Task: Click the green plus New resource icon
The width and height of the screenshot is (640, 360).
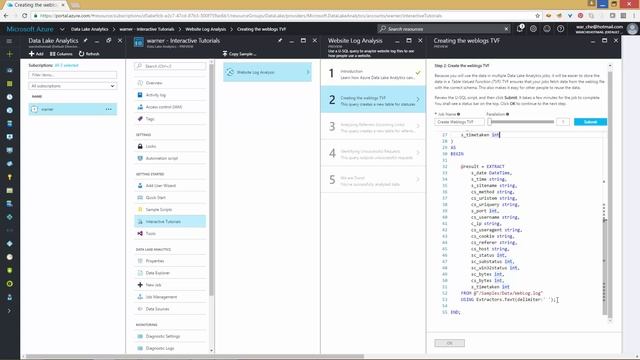Action: 9,54
